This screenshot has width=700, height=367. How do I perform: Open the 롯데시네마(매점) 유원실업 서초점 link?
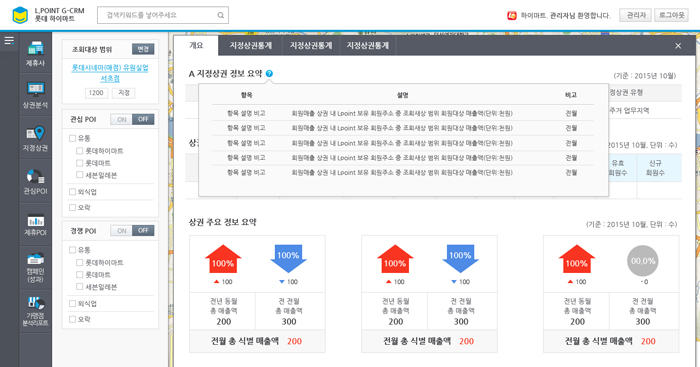pyautogui.click(x=110, y=73)
